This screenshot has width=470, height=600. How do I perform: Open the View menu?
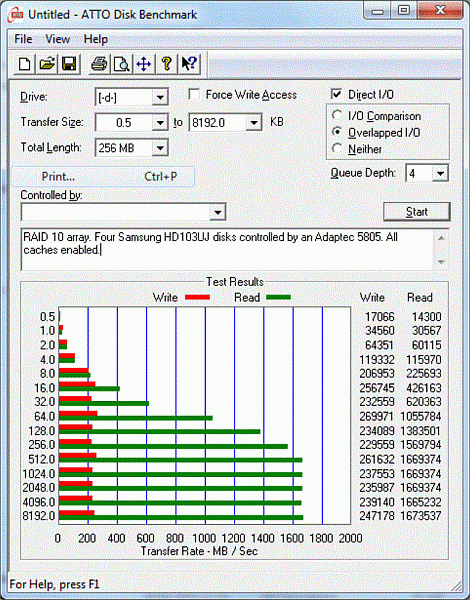pos(57,39)
